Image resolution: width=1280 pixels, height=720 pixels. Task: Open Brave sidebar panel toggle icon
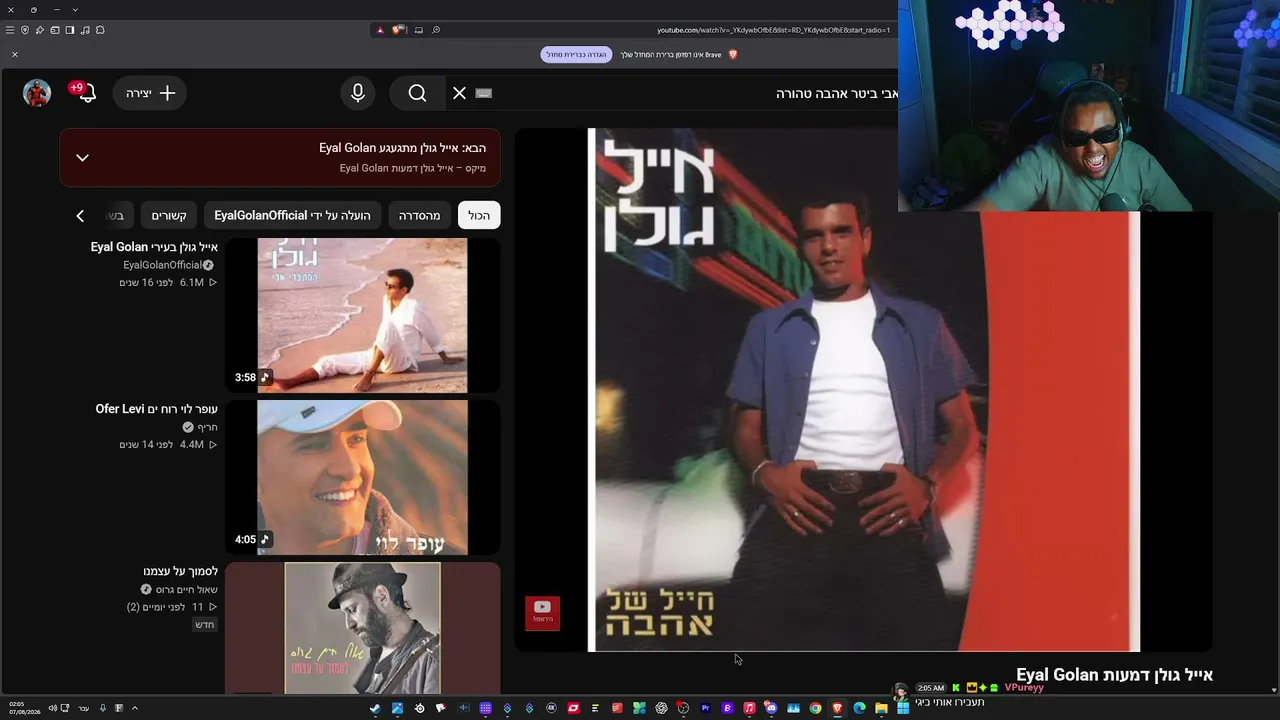click(69, 30)
